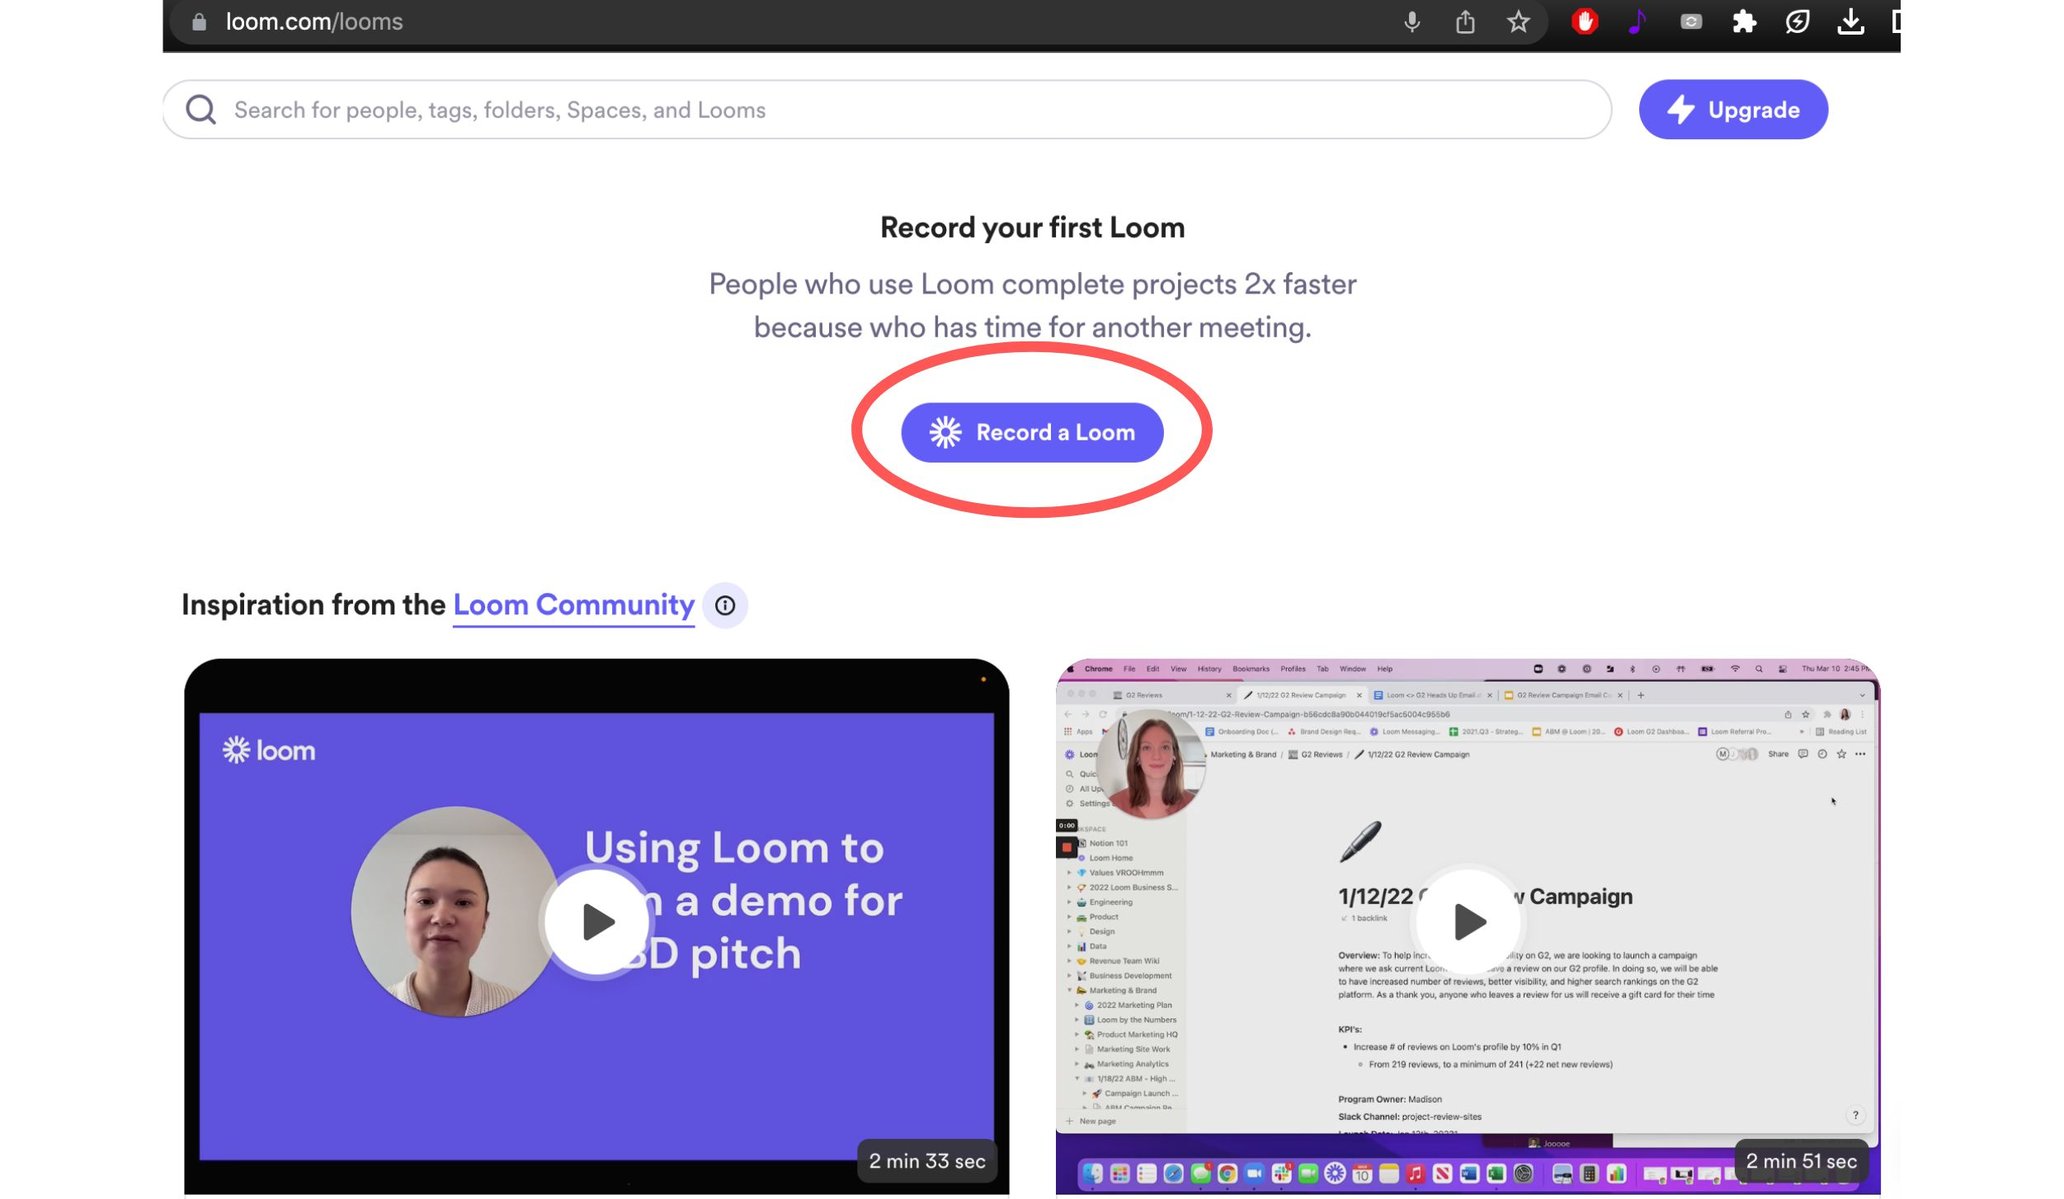Viewport: 2064px width, 1199px height.
Task: Open the purple music note extension
Action: coord(1637,21)
